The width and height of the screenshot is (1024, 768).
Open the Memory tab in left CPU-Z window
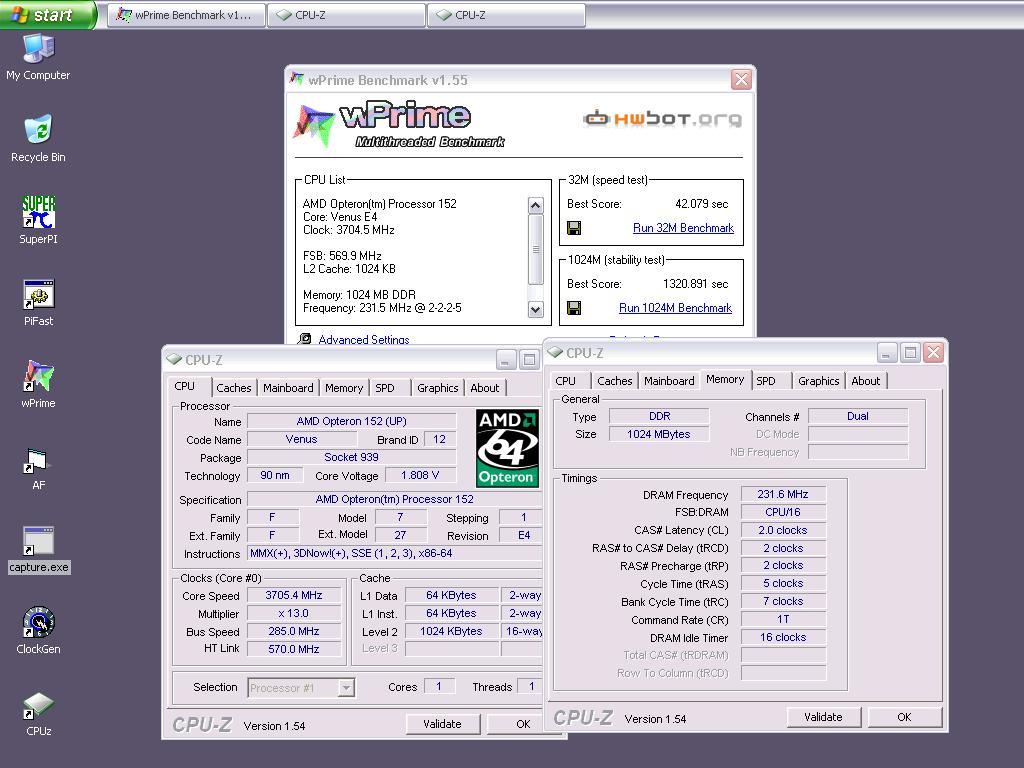point(344,388)
